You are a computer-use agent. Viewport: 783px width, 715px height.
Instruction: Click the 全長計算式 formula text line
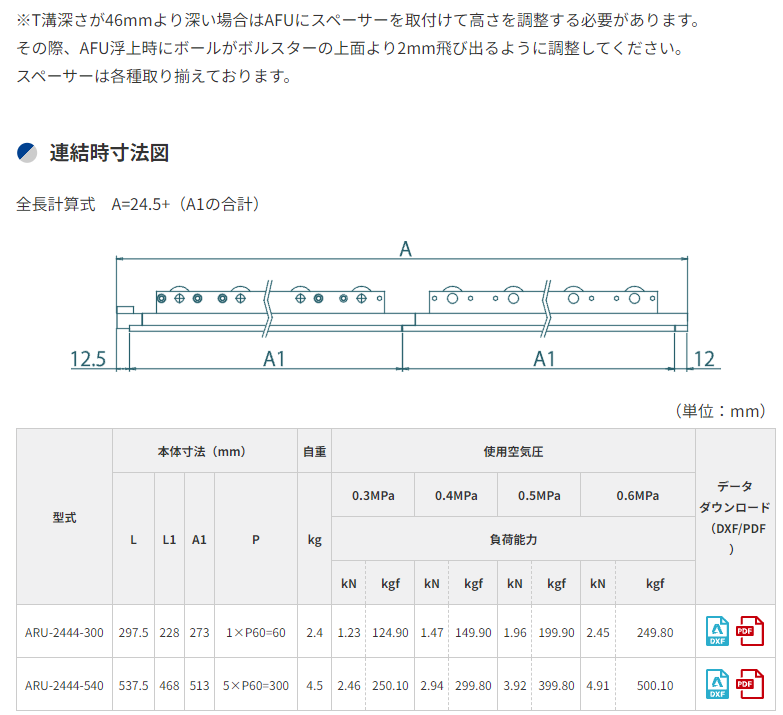point(140,204)
